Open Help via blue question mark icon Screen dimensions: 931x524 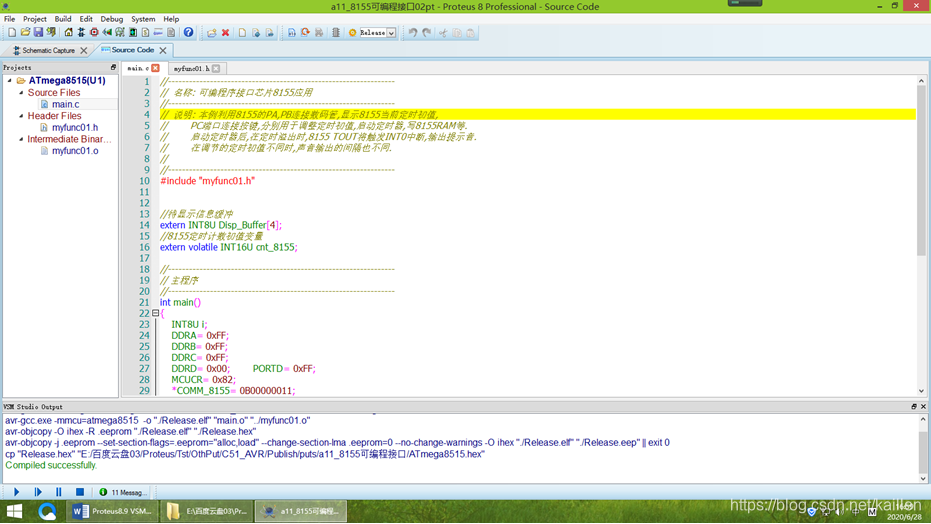pos(188,33)
